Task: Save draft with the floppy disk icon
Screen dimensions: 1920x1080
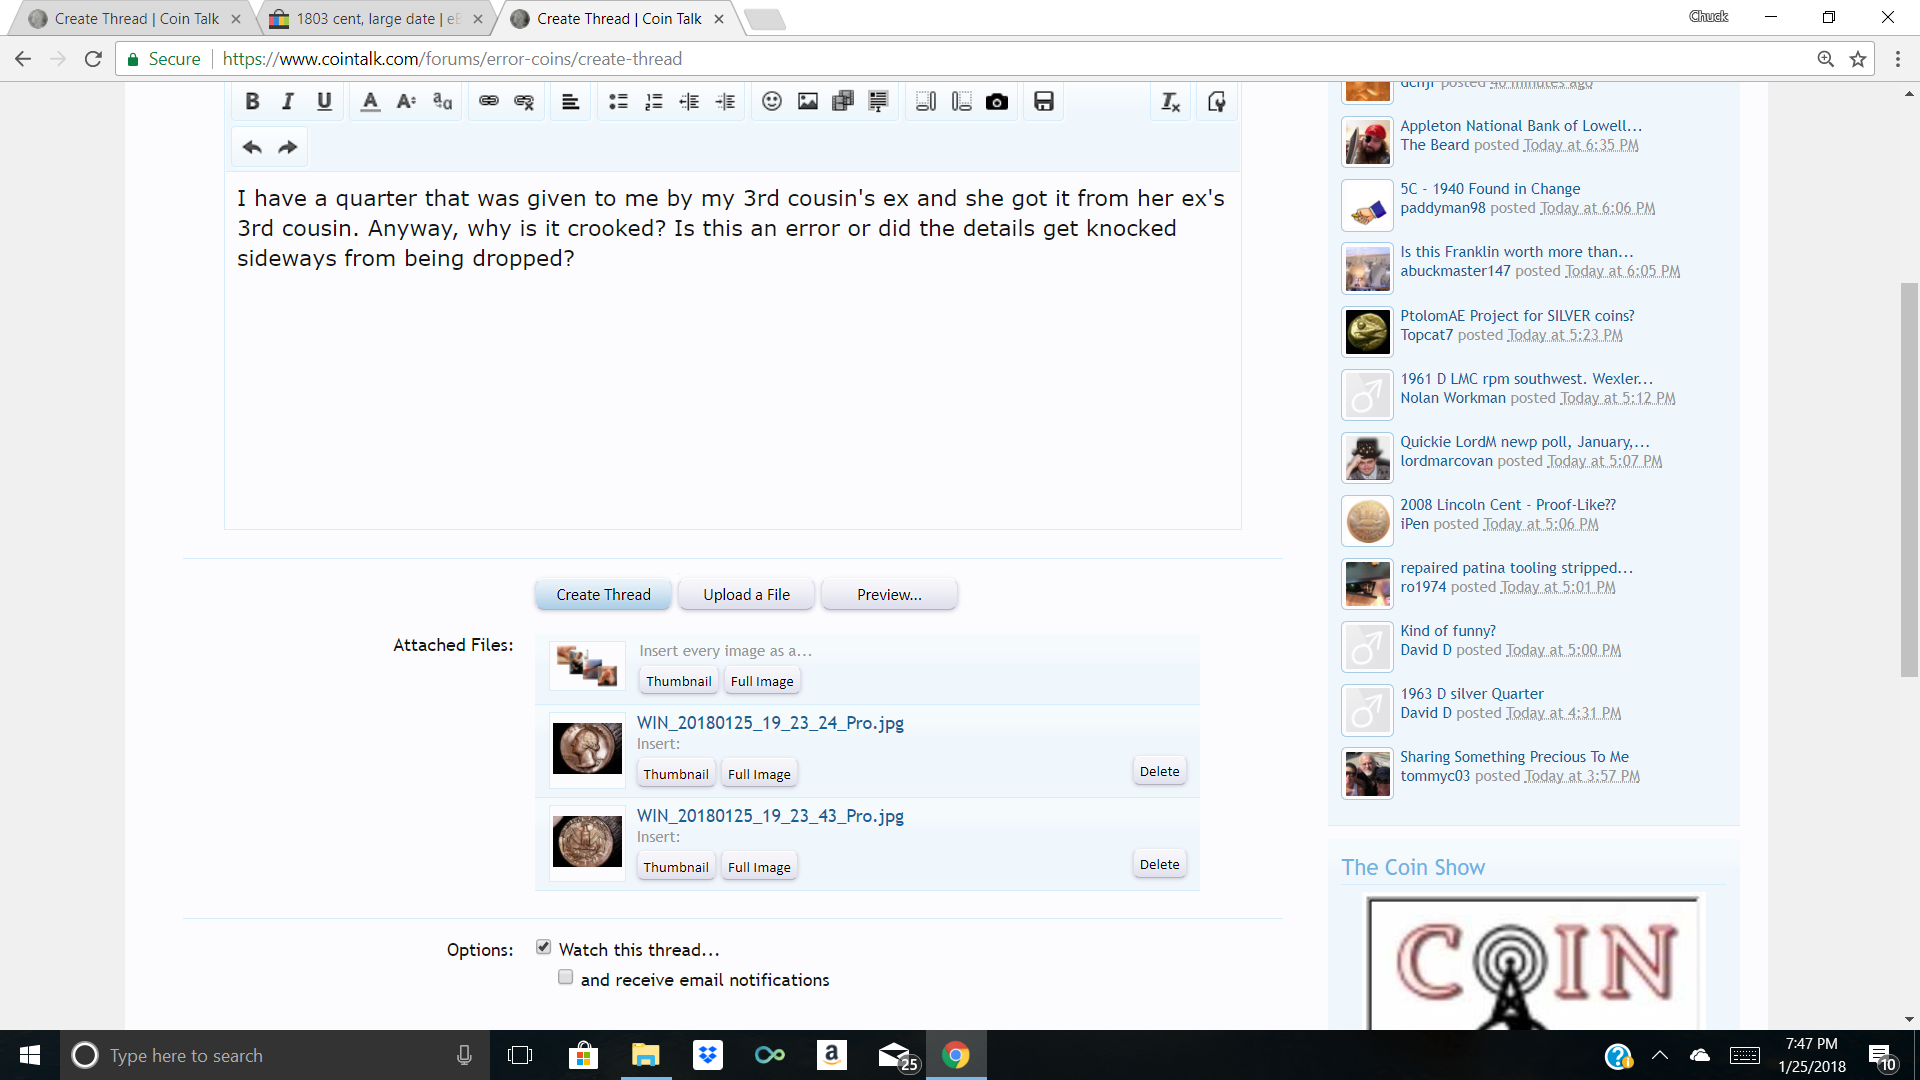Action: pos(1044,101)
